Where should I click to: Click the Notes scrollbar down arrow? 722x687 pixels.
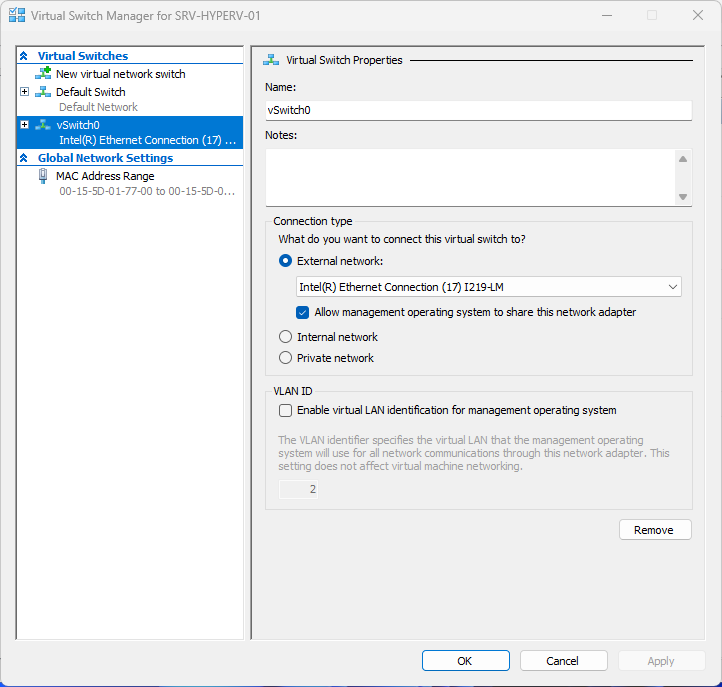tap(683, 197)
